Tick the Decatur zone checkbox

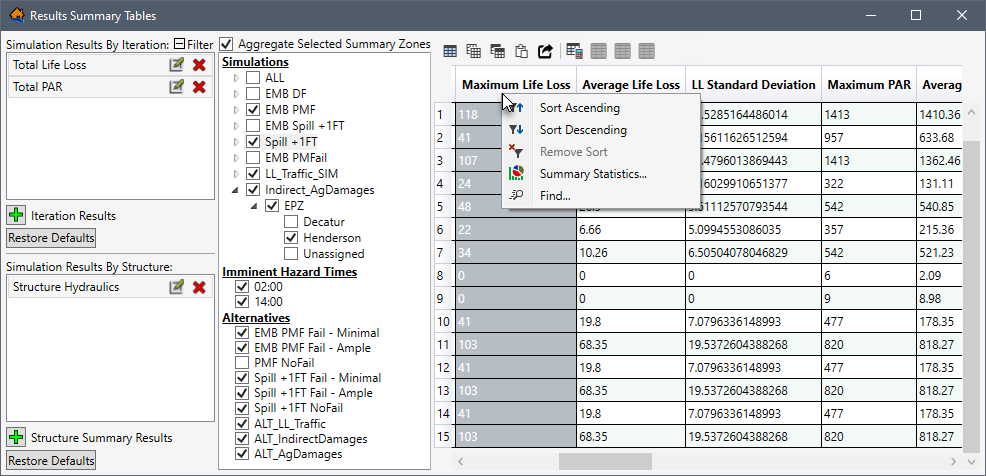291,222
